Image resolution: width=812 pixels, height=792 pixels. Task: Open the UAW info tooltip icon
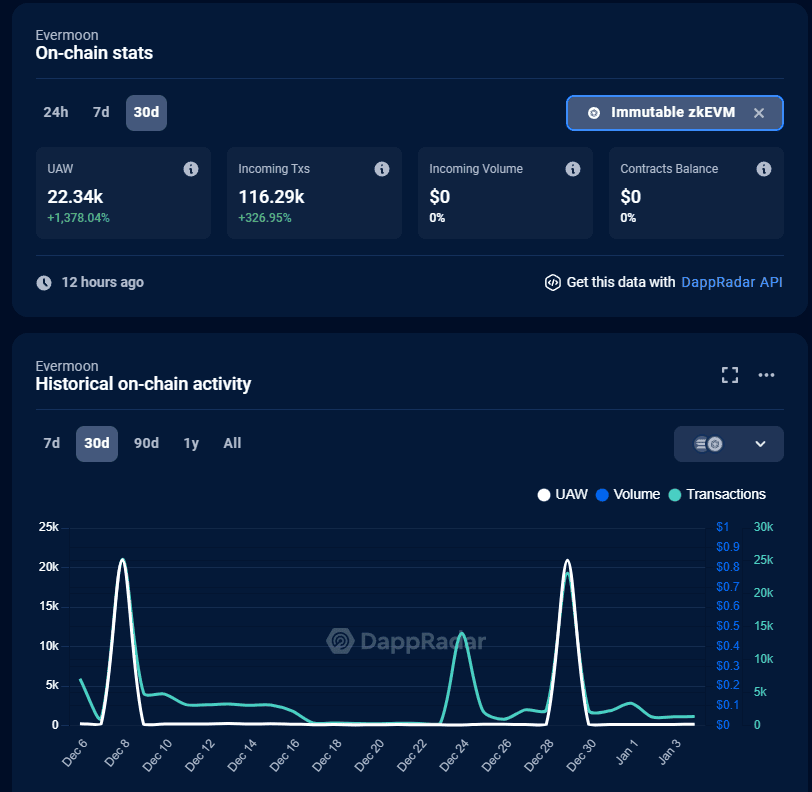pyautogui.click(x=191, y=169)
